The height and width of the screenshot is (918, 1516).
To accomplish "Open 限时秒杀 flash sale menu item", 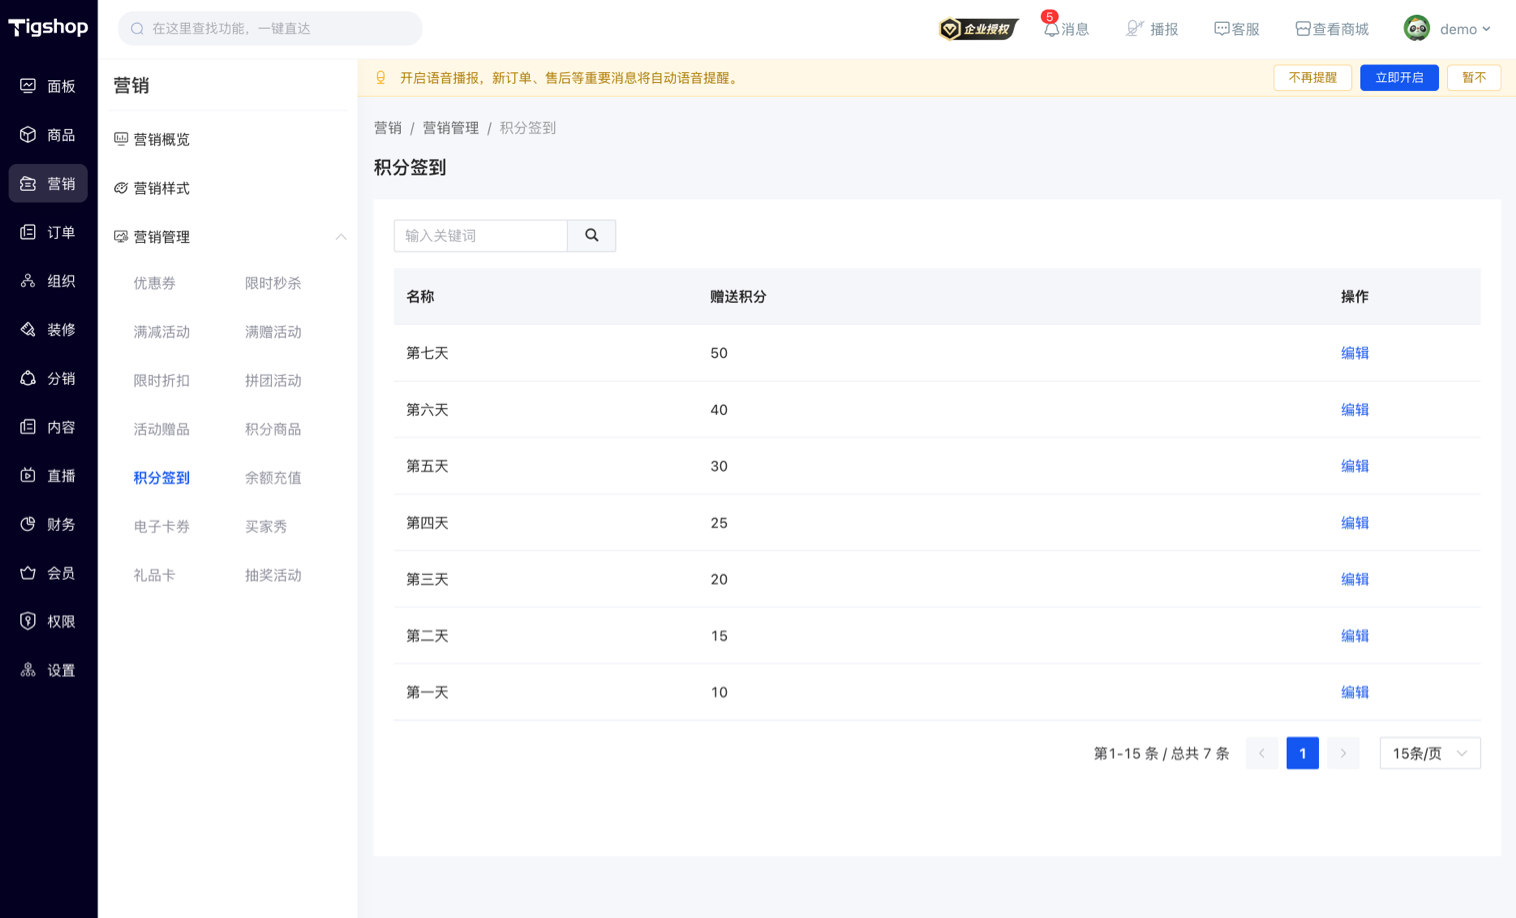I will [x=273, y=283].
